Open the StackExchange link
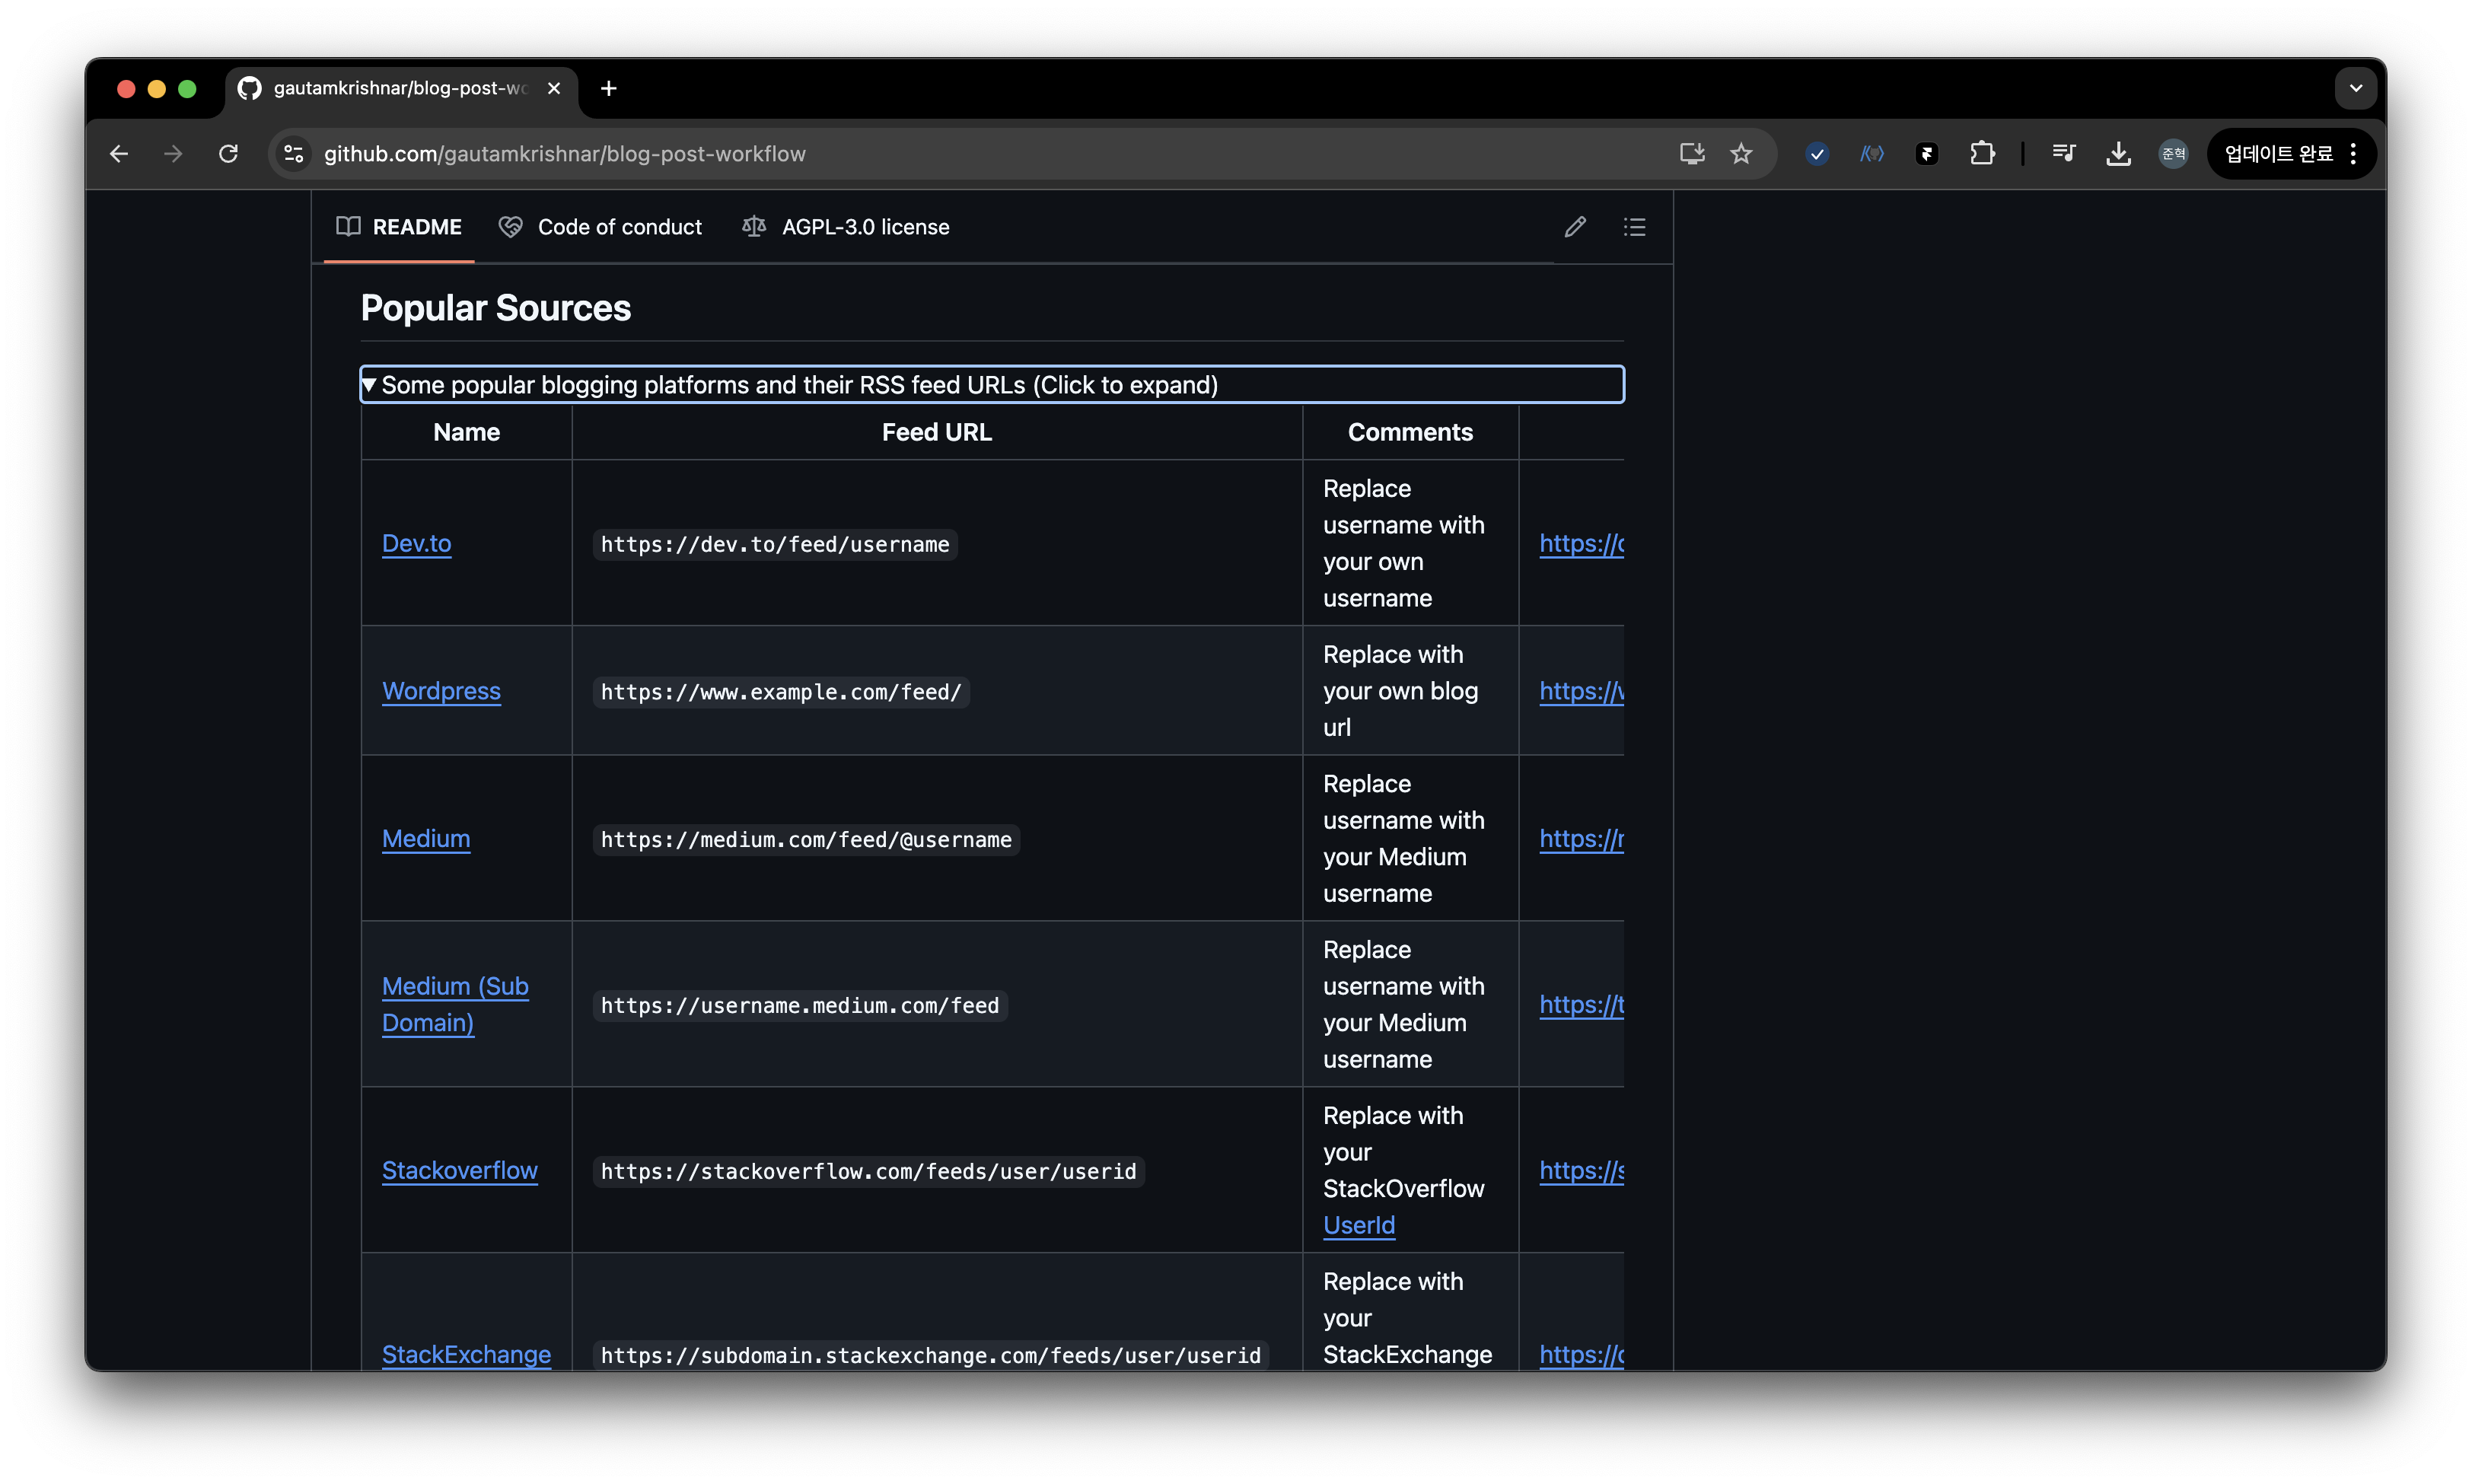 click(x=466, y=1354)
